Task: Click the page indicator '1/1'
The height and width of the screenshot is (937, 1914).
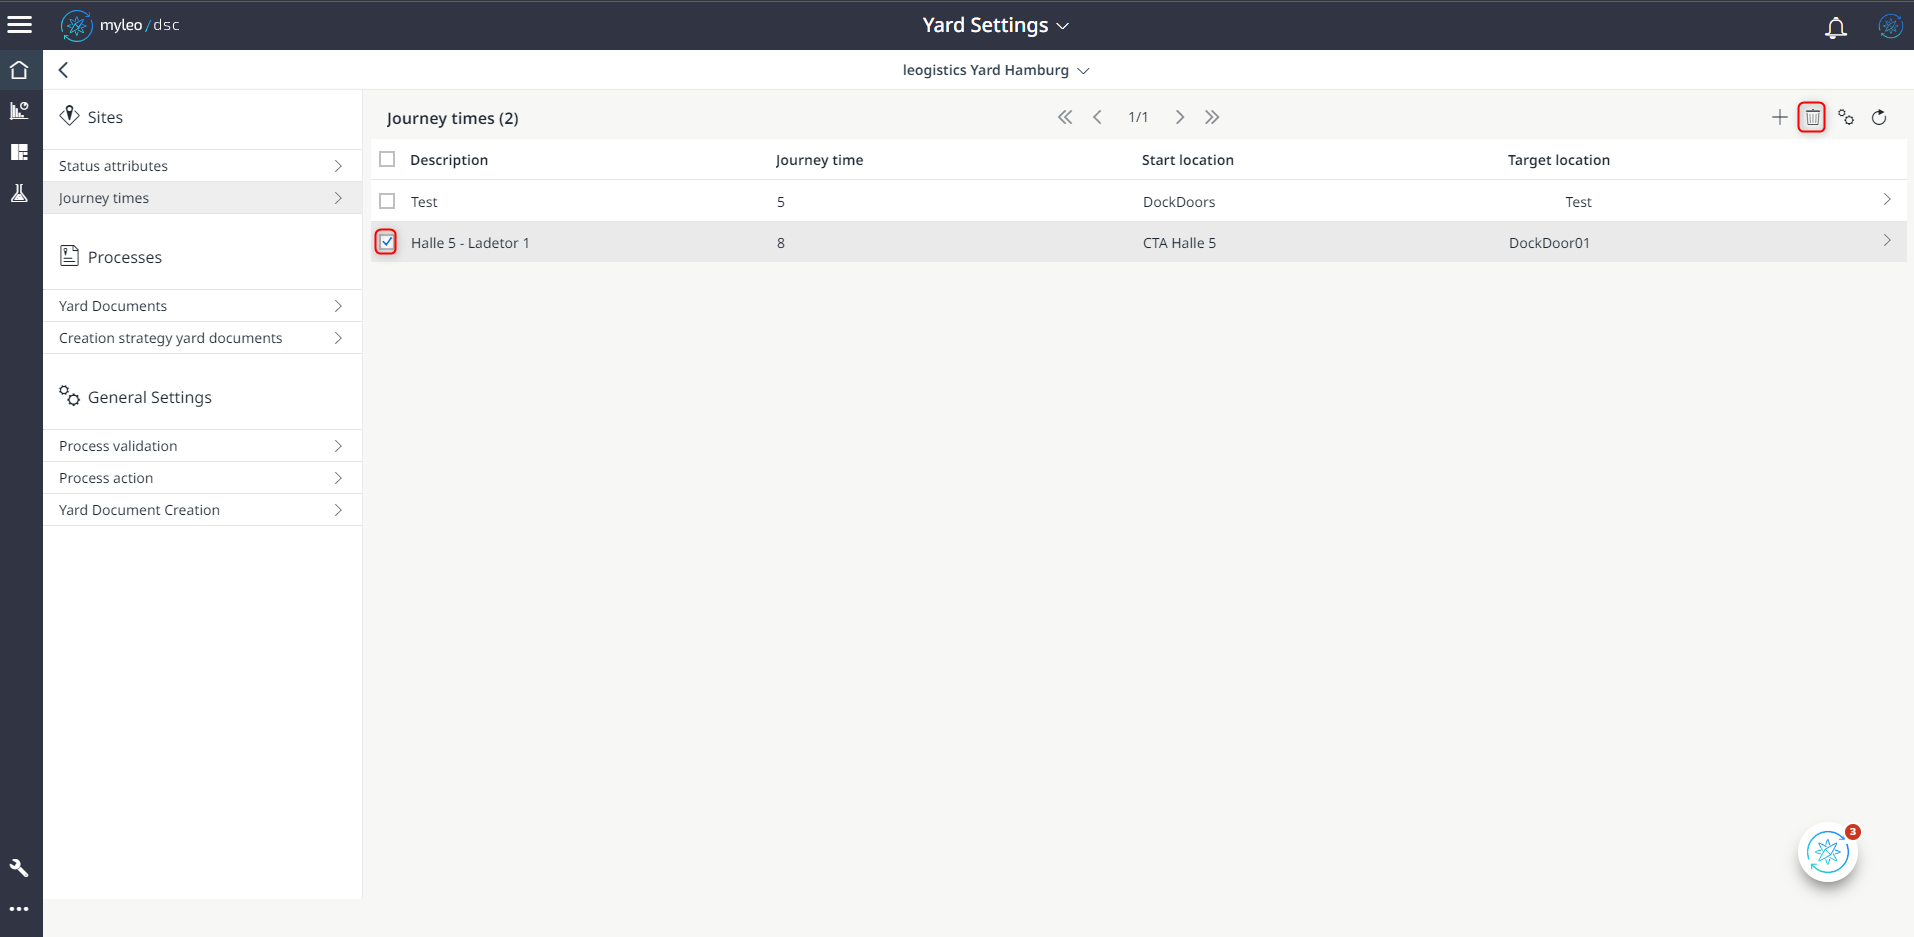Action: [1138, 117]
